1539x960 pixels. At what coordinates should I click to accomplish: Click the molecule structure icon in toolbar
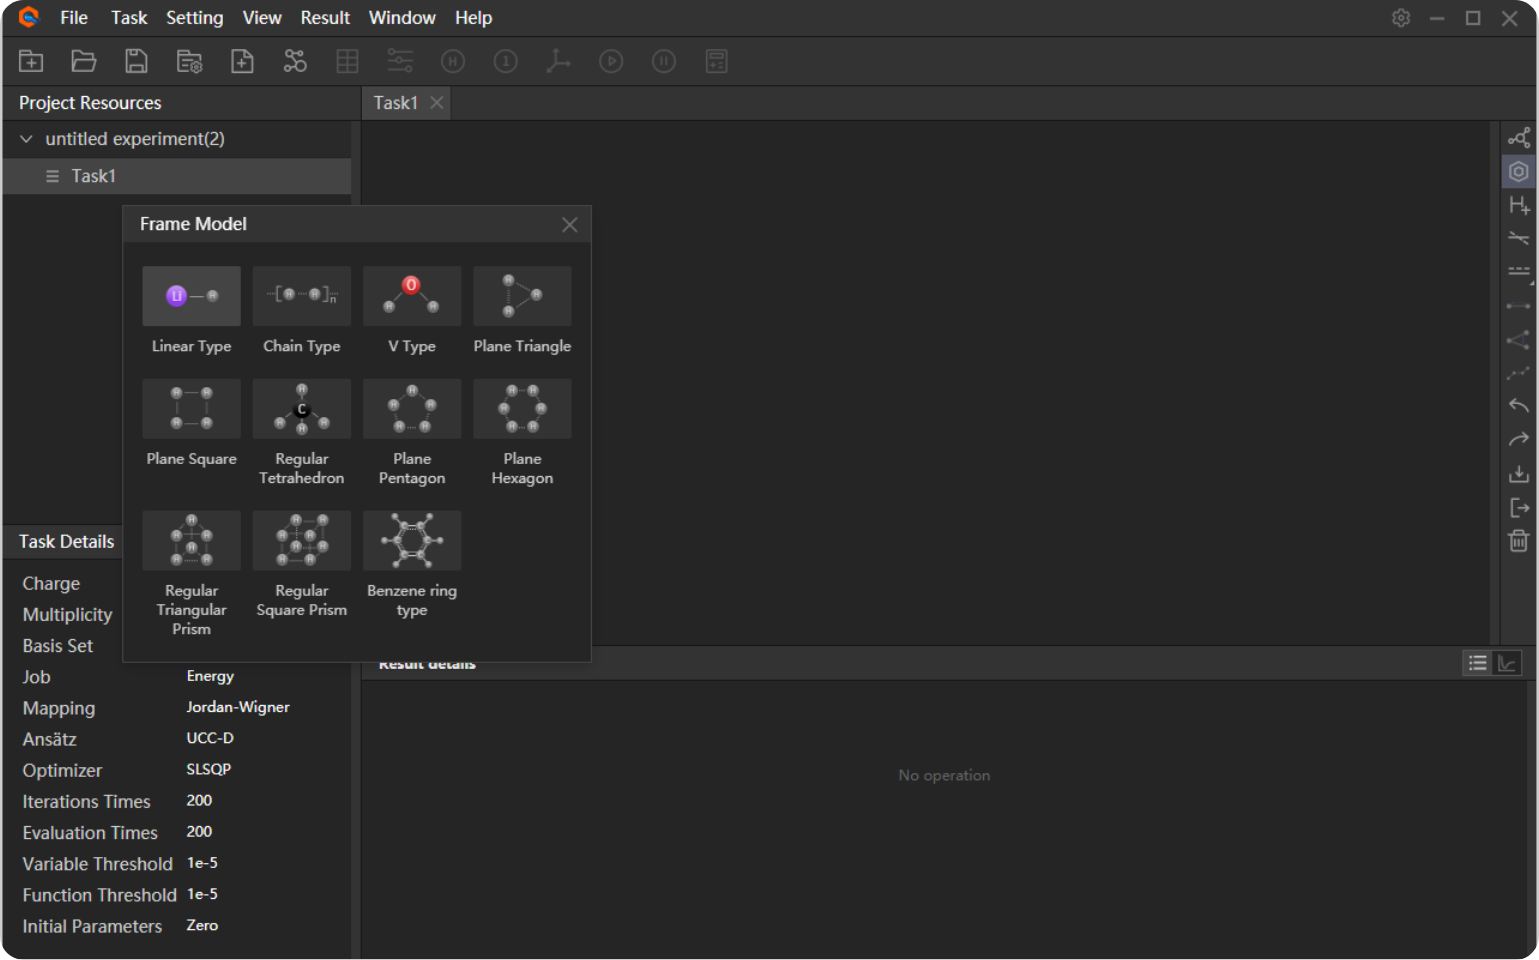[295, 61]
